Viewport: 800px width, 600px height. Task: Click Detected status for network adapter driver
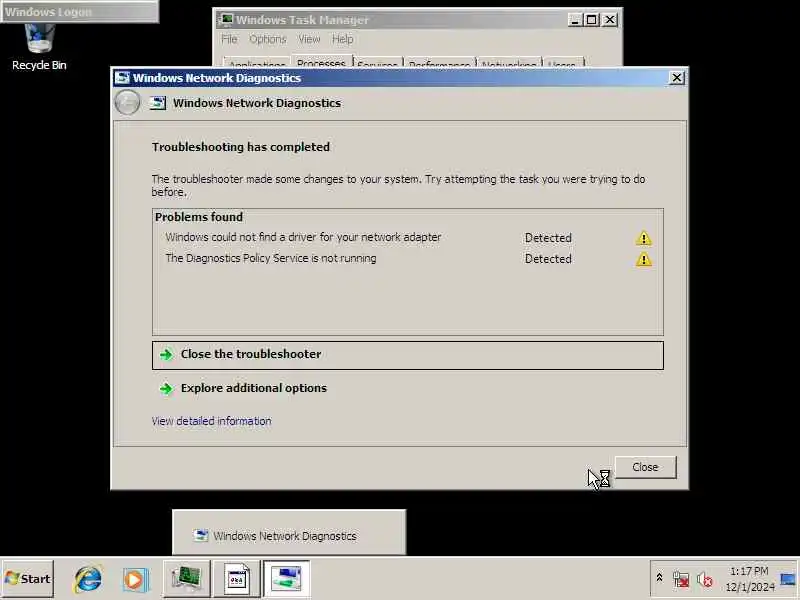(548, 238)
